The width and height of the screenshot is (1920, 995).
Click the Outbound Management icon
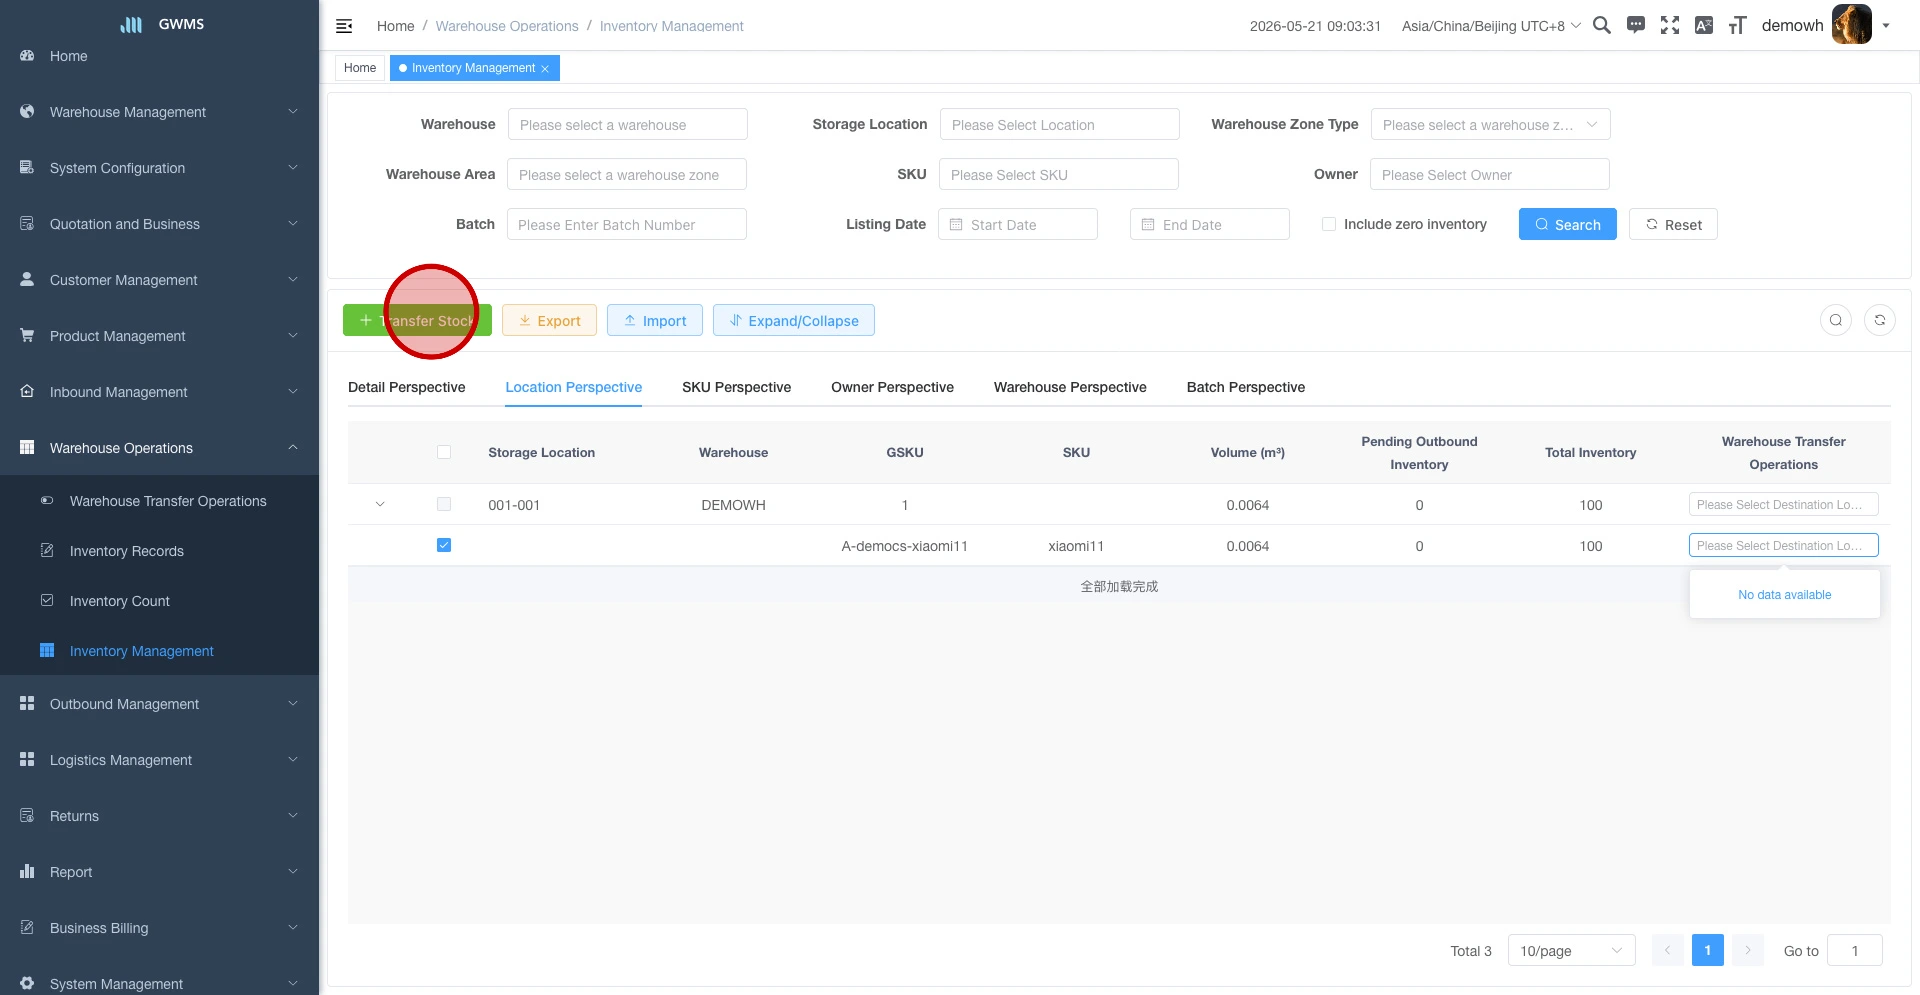click(27, 704)
